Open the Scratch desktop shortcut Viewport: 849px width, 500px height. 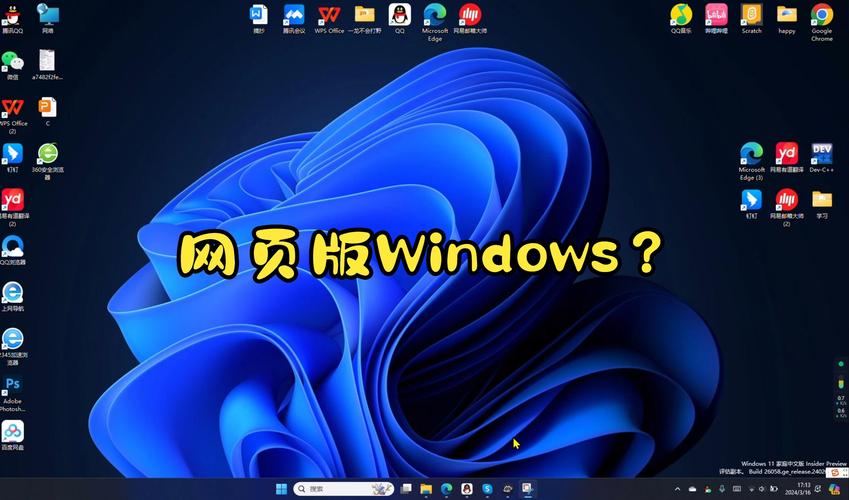tap(752, 19)
